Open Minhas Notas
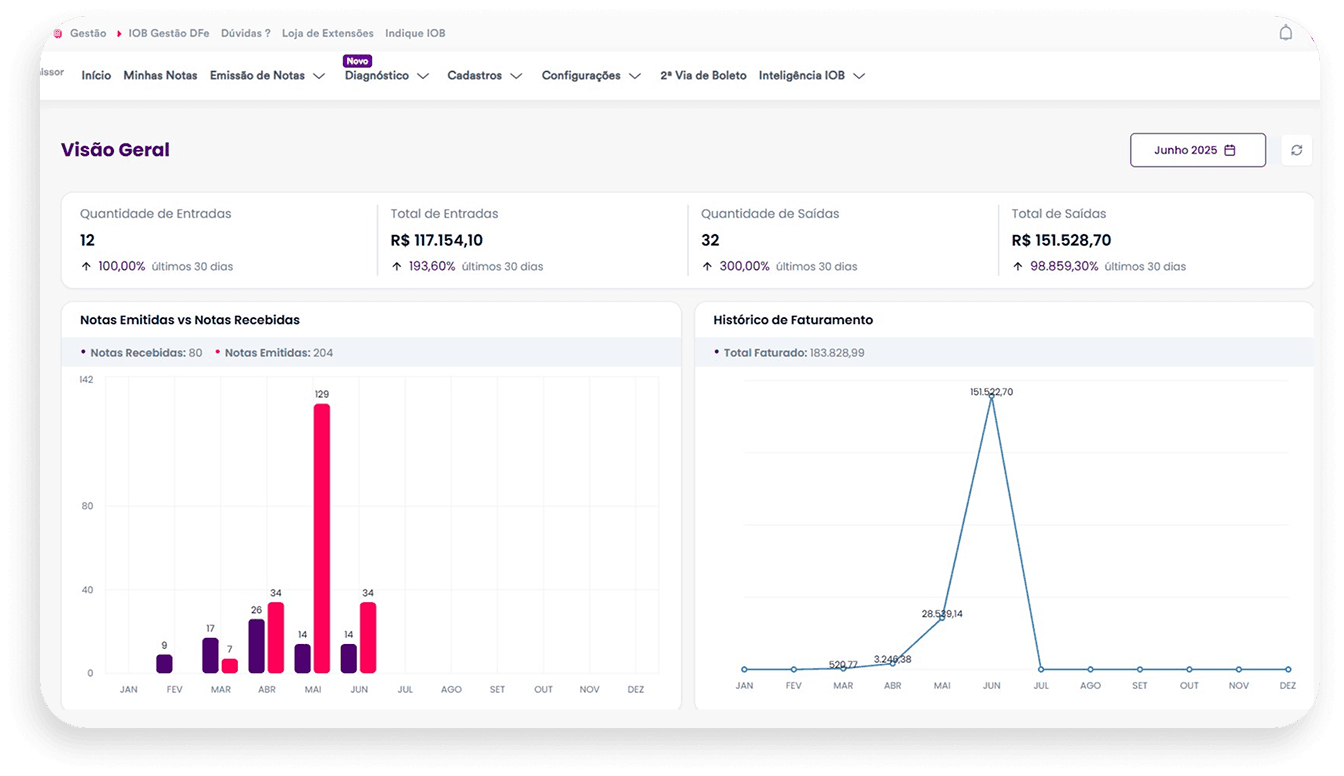The height and width of the screenshot is (776, 1344). (160, 75)
